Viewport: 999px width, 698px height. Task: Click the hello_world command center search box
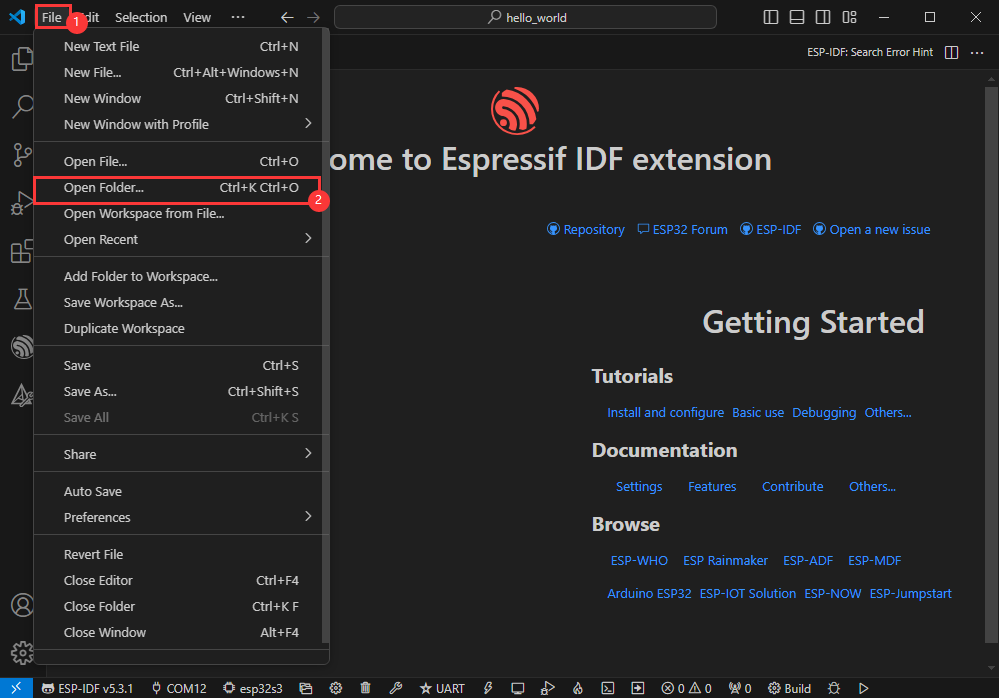tap(525, 17)
